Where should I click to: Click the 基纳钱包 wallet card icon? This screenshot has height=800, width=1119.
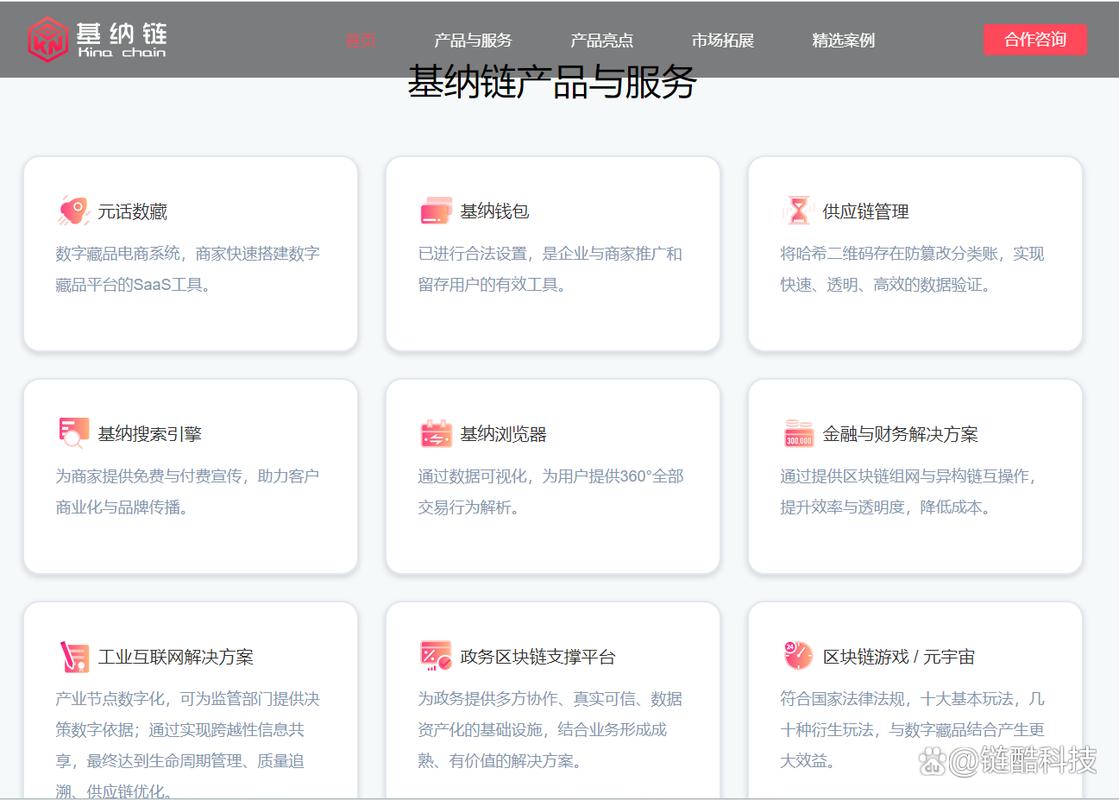click(436, 211)
